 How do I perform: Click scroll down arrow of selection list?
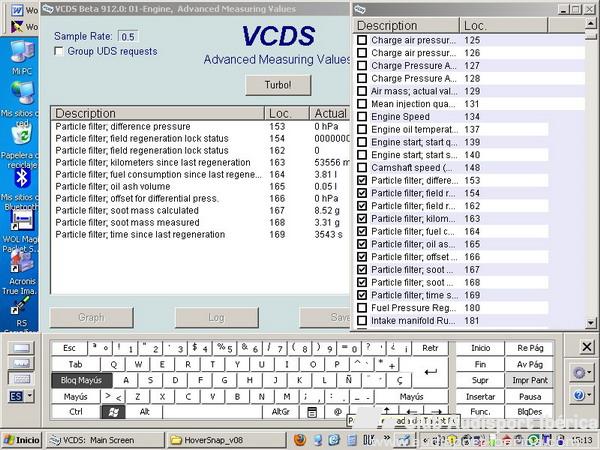tap(590, 323)
